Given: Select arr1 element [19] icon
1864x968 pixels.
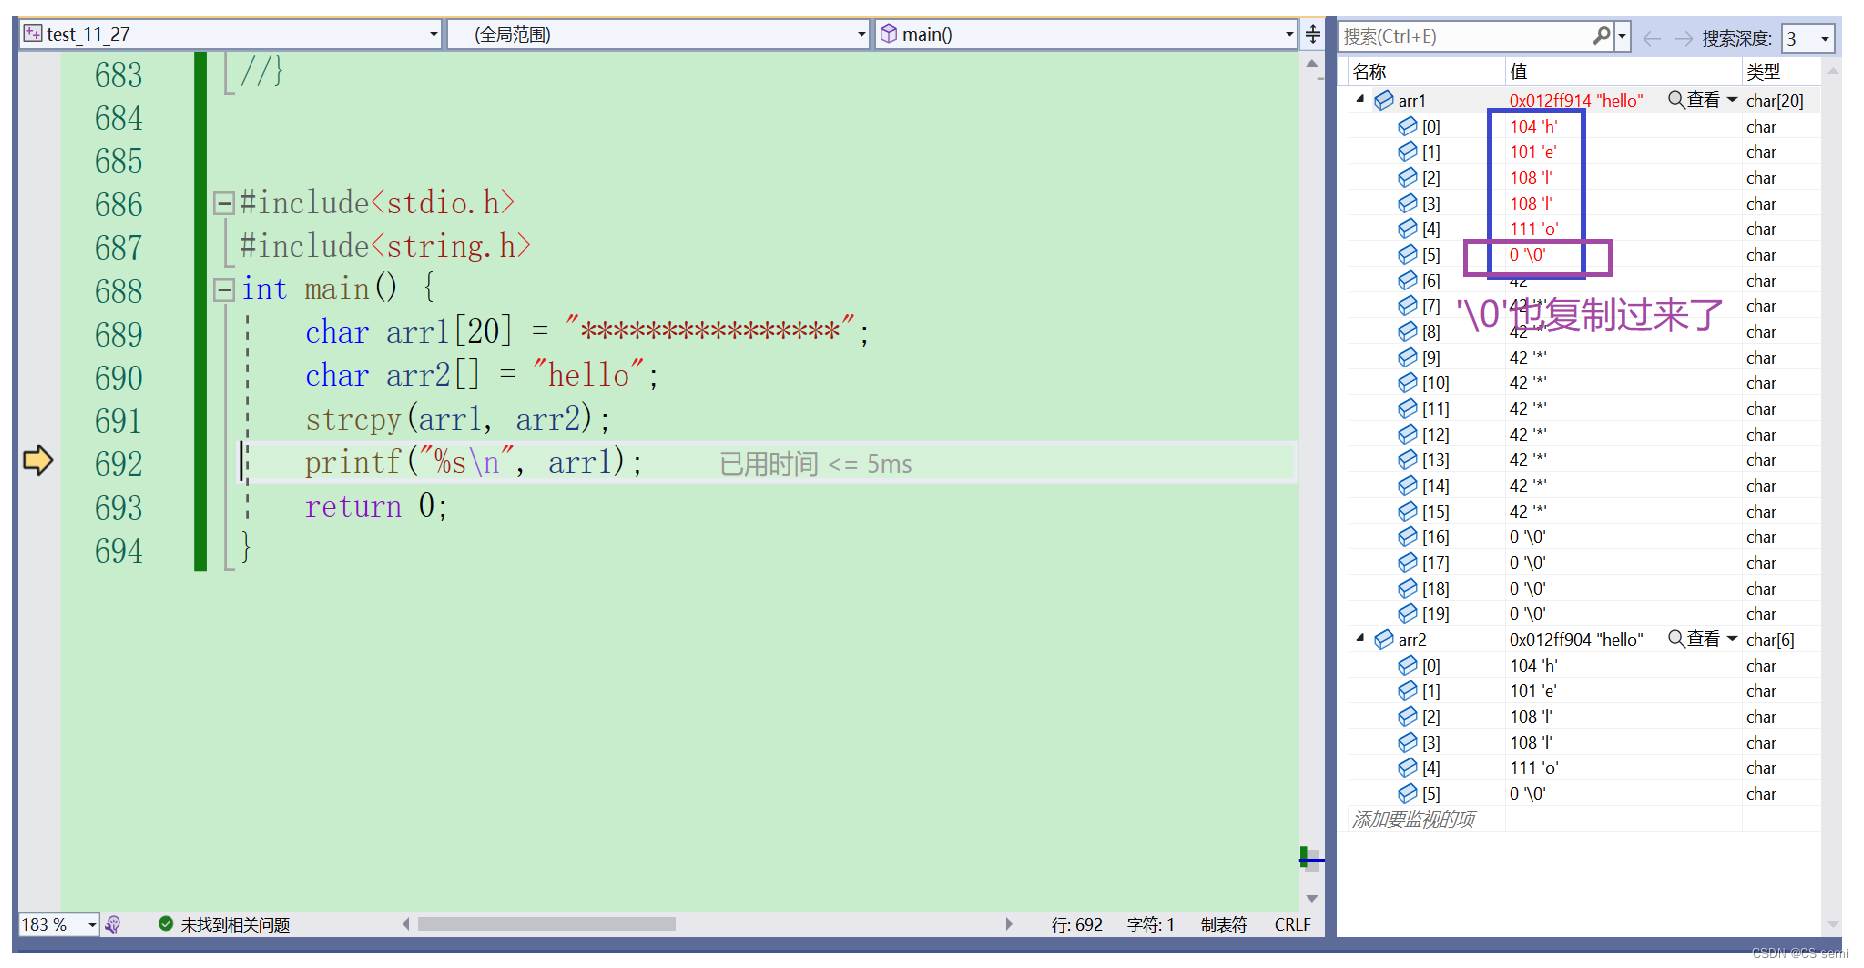Looking at the screenshot, I should tap(1408, 613).
